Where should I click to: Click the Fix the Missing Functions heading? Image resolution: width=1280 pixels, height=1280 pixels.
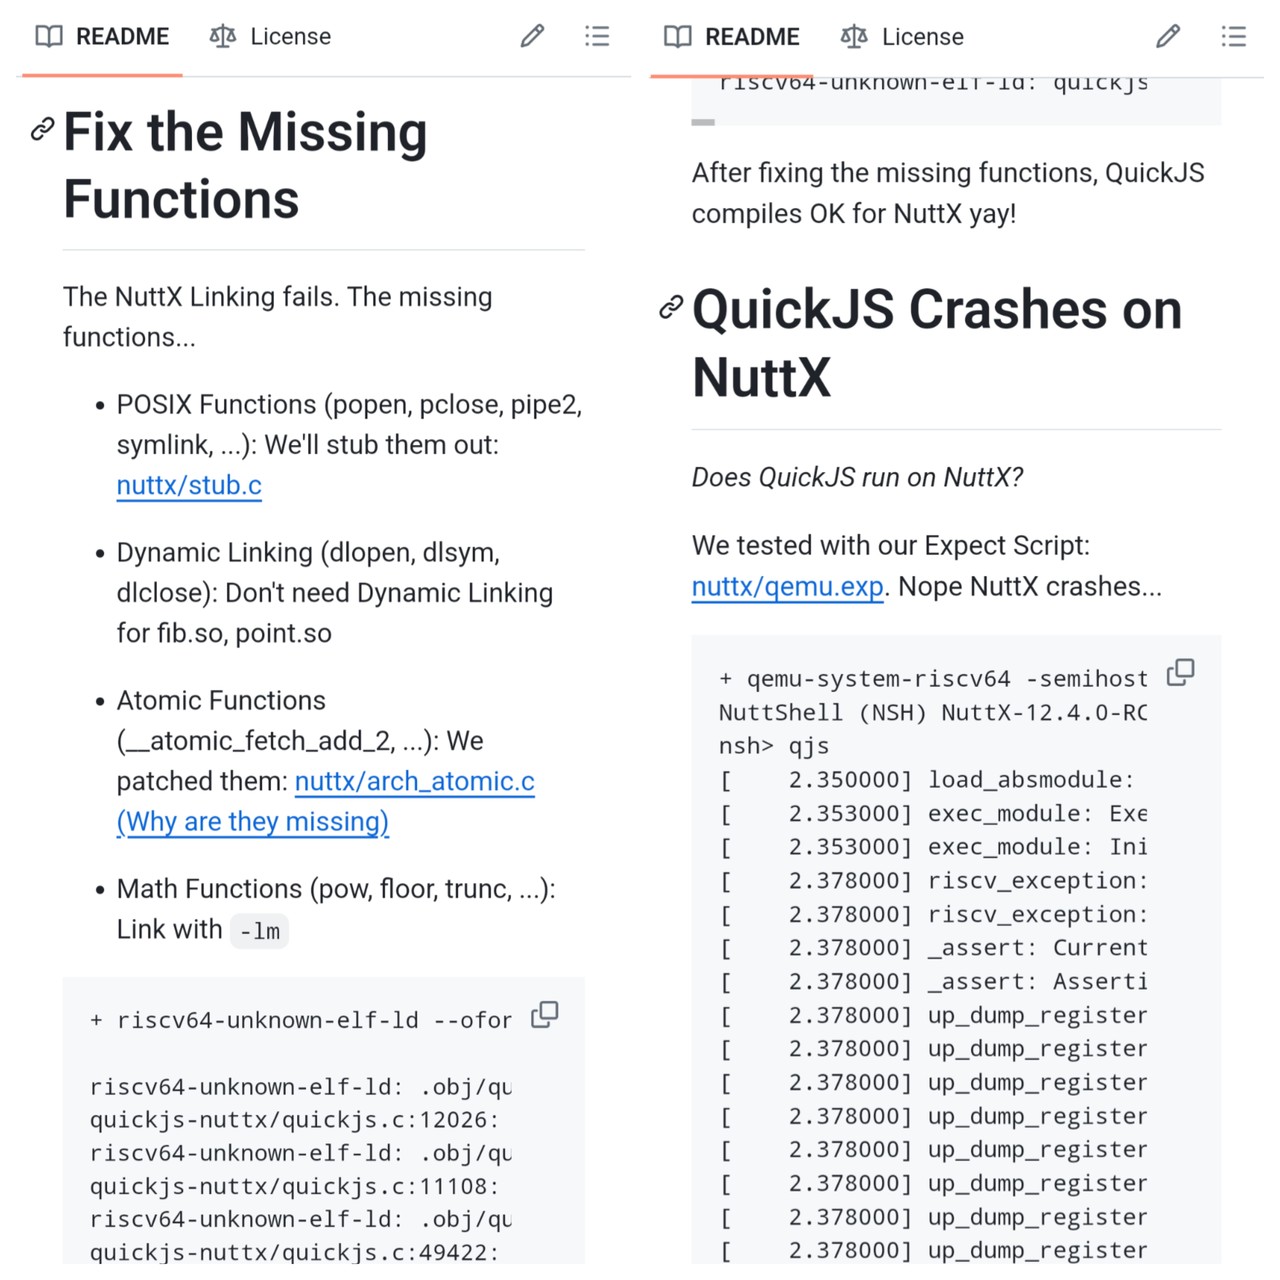tap(245, 165)
